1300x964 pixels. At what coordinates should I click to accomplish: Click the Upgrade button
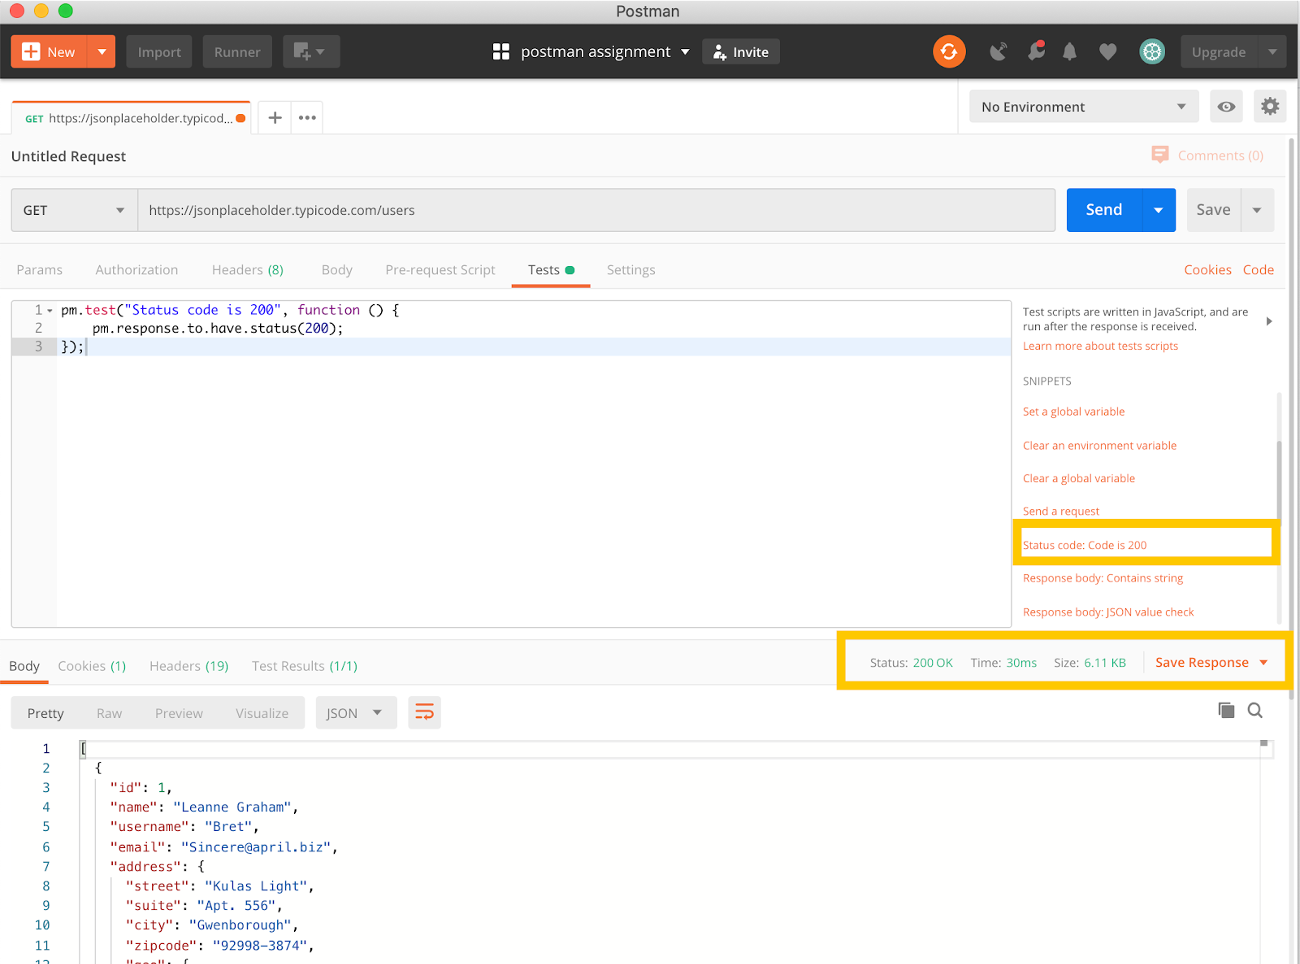[1218, 52]
